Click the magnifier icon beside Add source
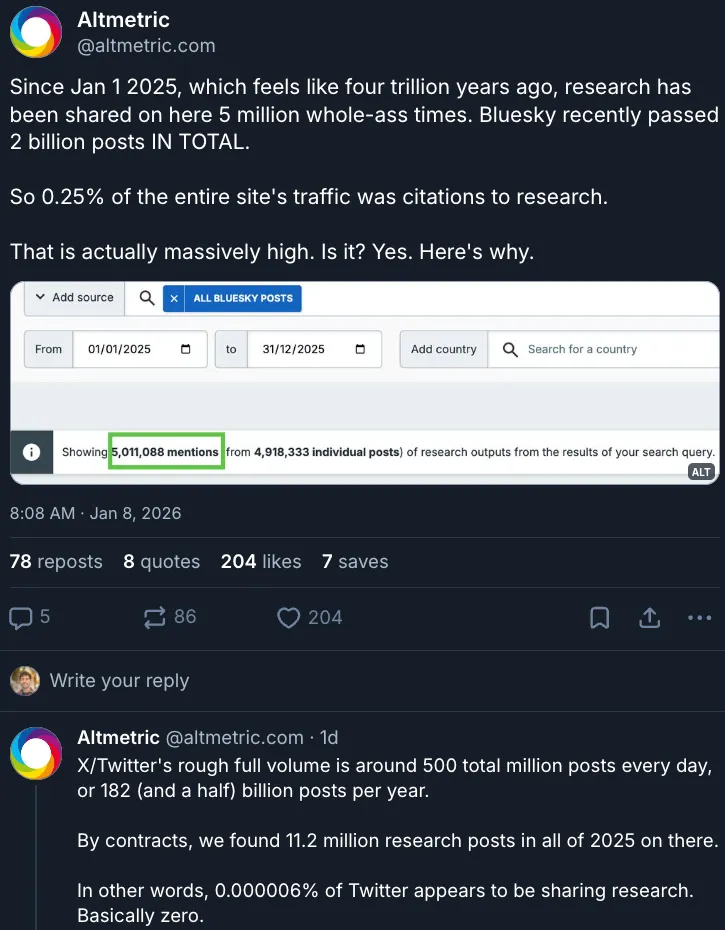The width and height of the screenshot is (725, 930). click(x=147, y=298)
